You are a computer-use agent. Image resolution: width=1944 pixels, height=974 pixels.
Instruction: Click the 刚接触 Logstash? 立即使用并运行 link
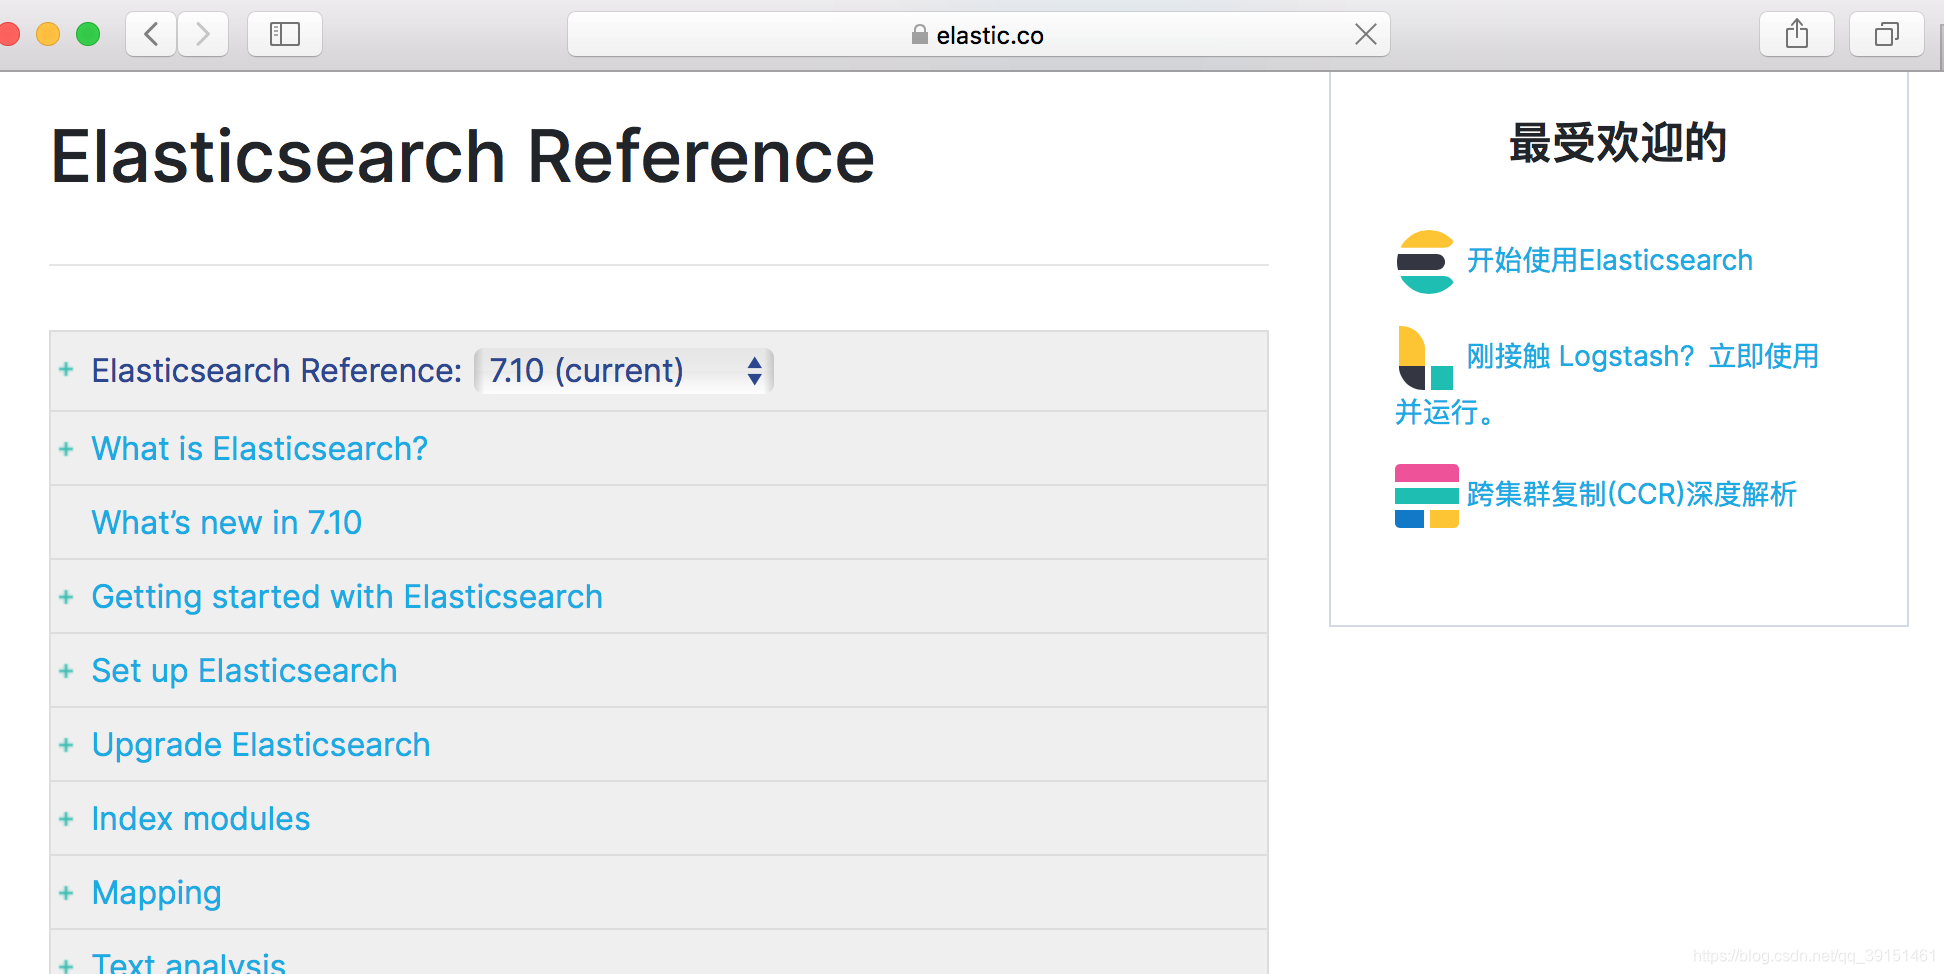(x=1642, y=357)
